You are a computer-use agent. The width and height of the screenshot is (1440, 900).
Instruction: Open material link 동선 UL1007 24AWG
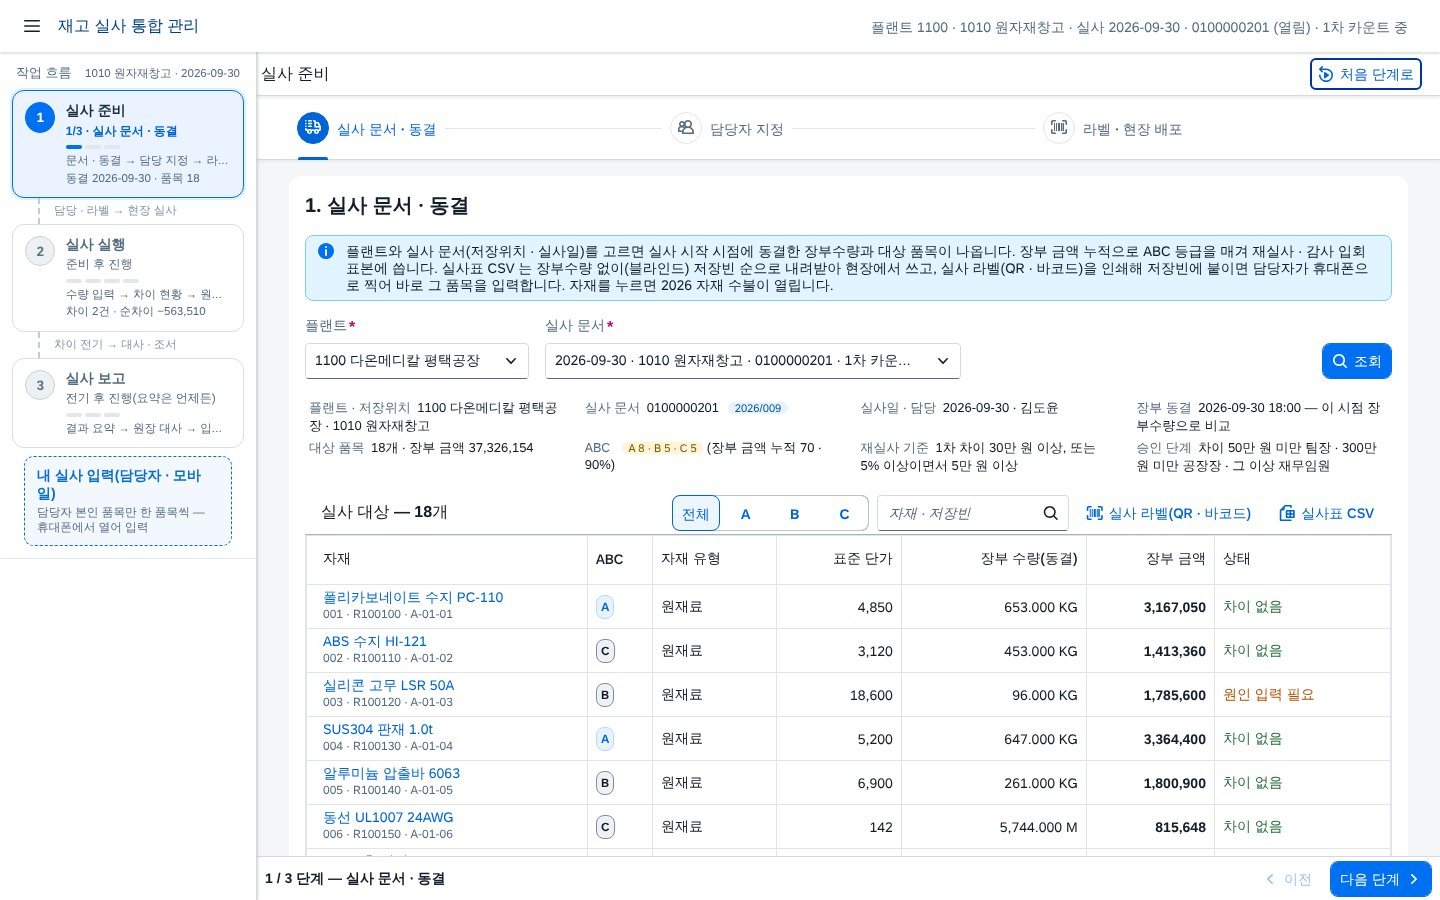[x=388, y=817]
